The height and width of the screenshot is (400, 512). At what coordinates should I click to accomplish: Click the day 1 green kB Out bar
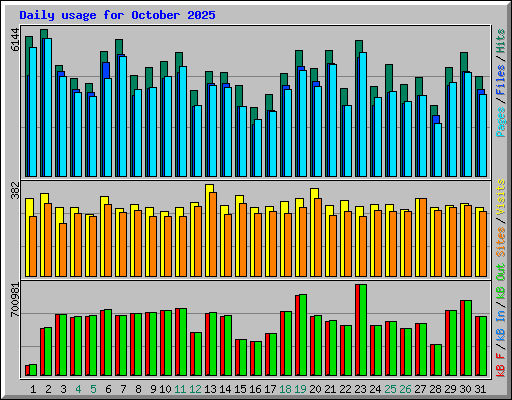click(x=33, y=370)
